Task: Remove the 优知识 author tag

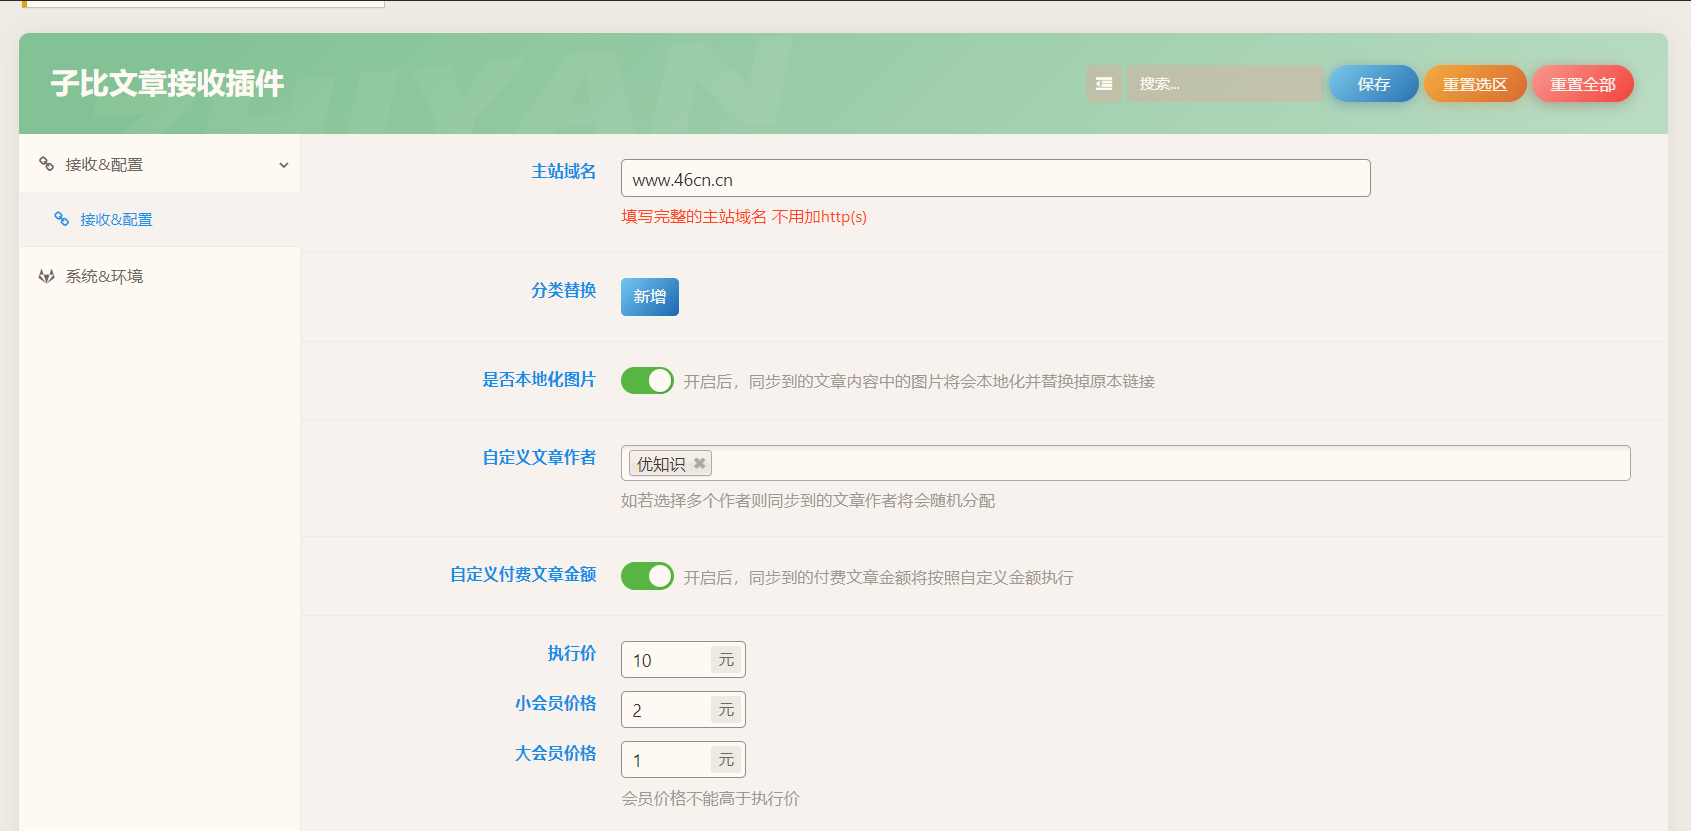Action: [x=700, y=463]
